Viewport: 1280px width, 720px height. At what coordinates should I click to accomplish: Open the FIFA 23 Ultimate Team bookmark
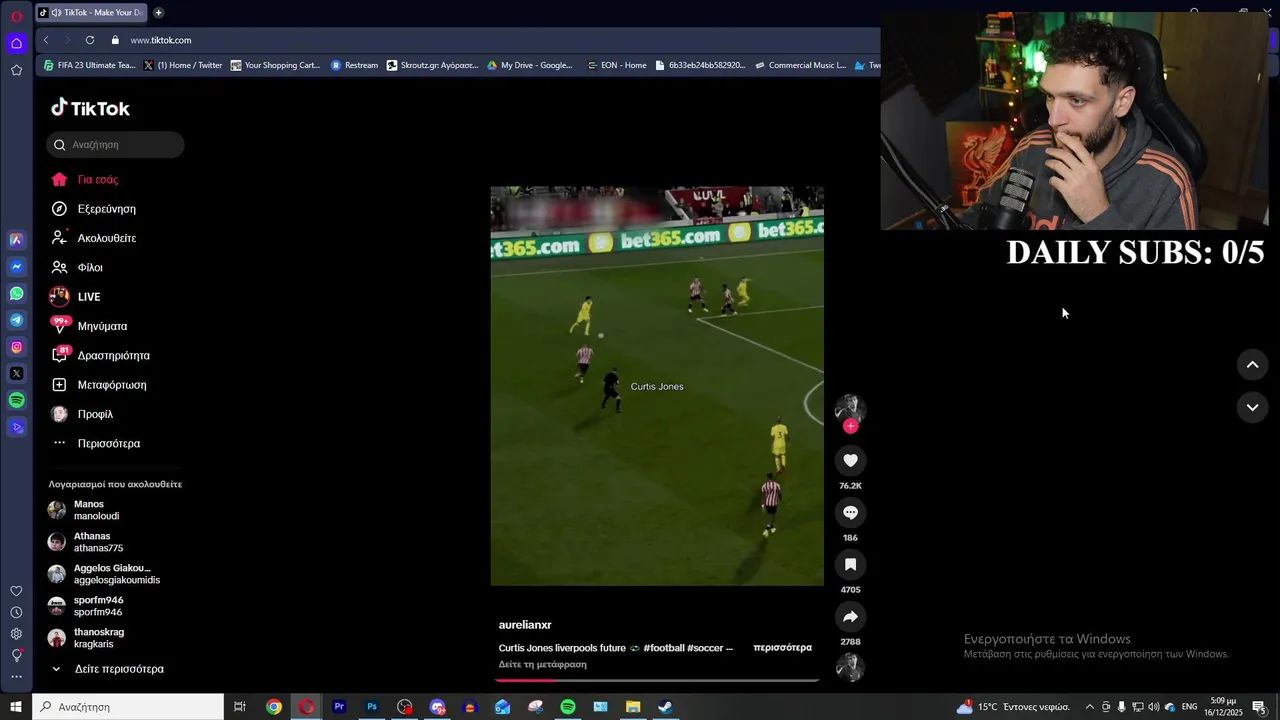click(89, 65)
